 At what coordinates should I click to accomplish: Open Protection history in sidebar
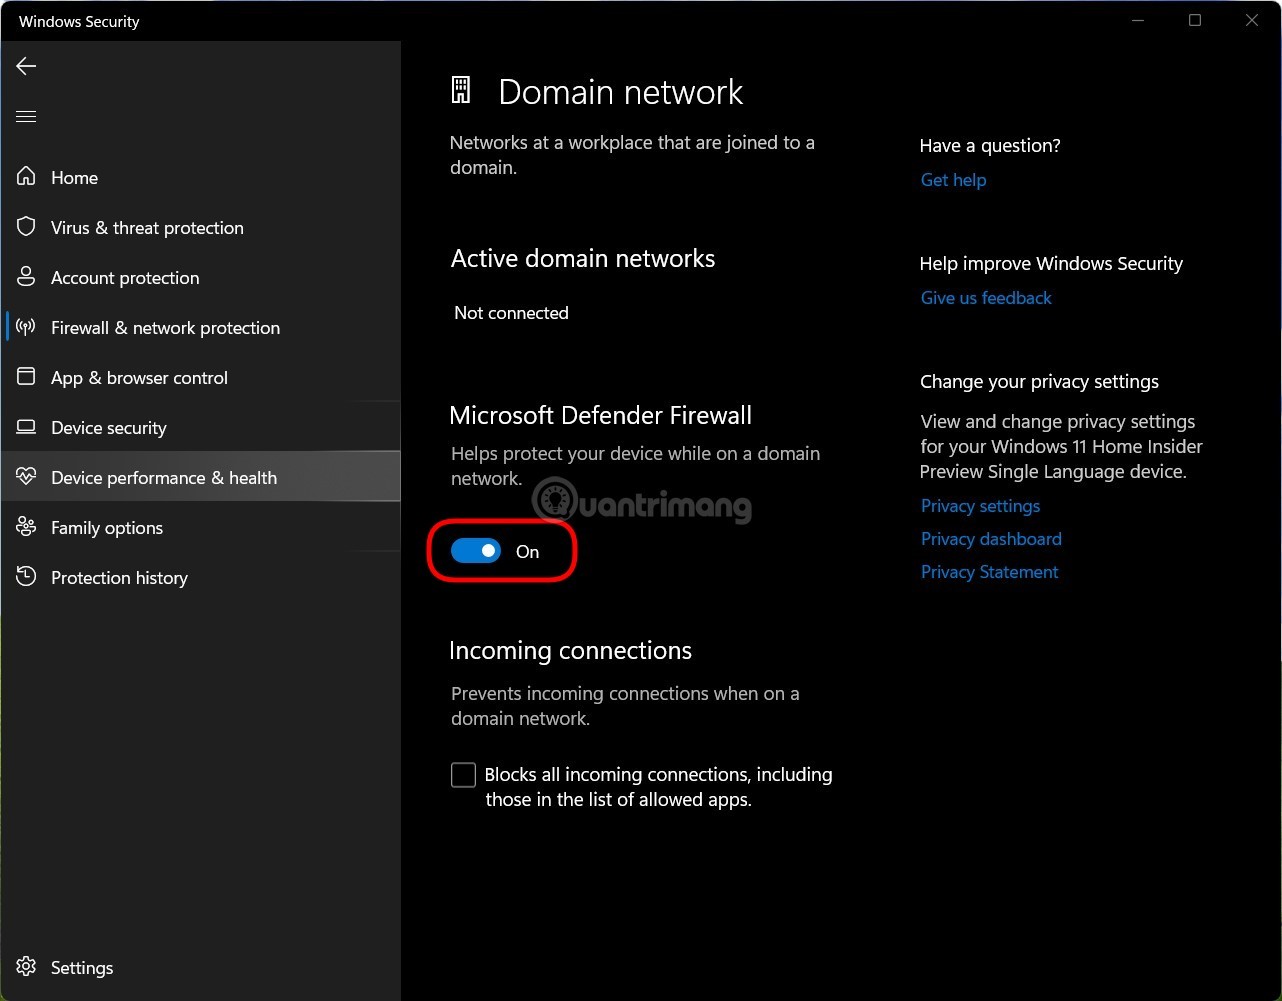tap(119, 578)
